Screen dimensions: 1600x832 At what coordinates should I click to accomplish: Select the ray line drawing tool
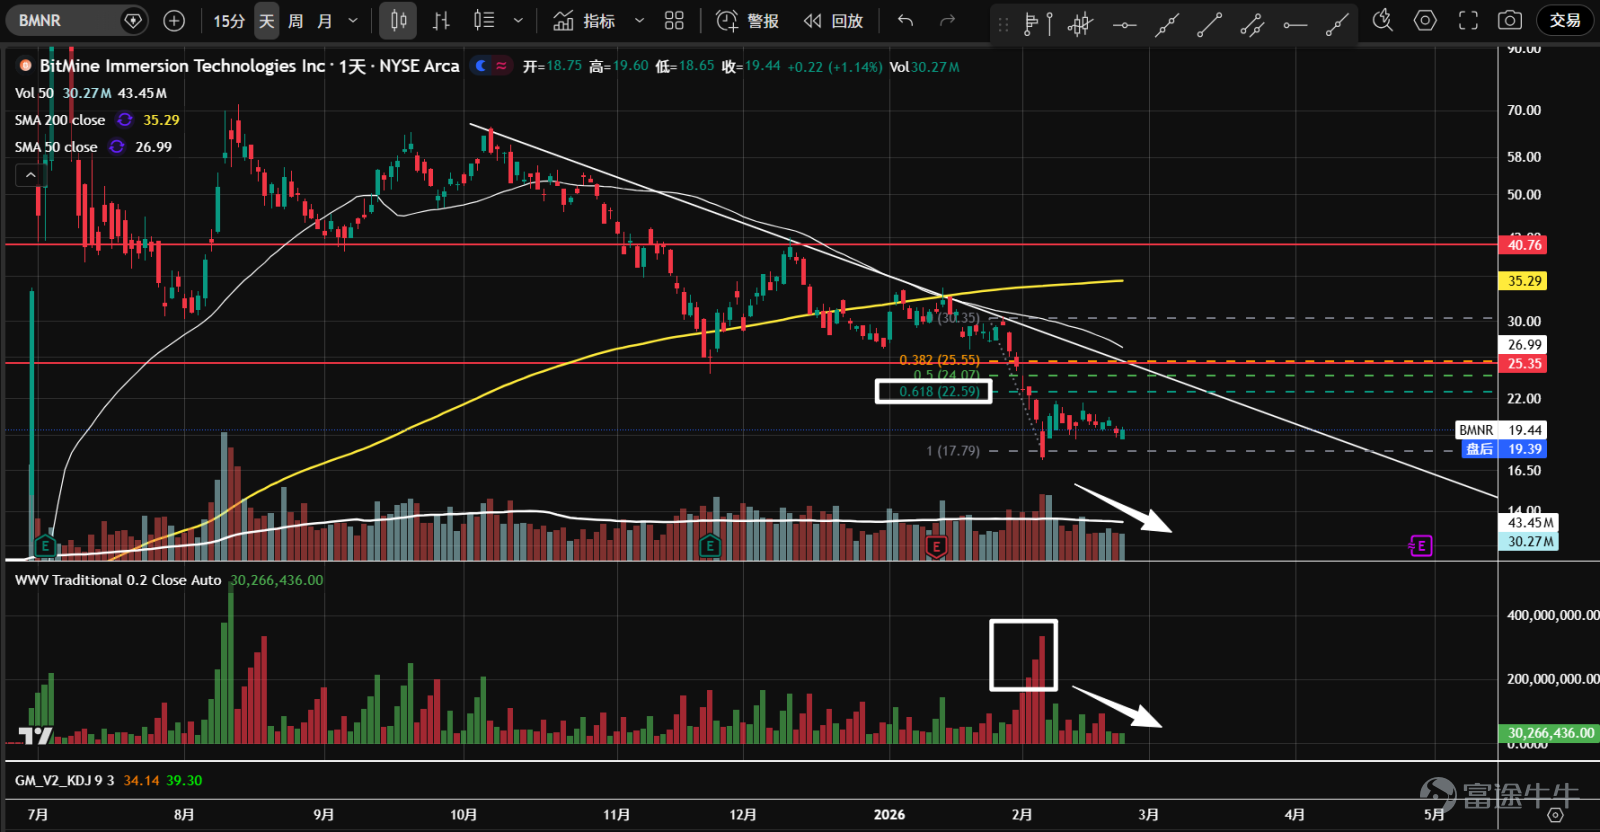click(1337, 24)
